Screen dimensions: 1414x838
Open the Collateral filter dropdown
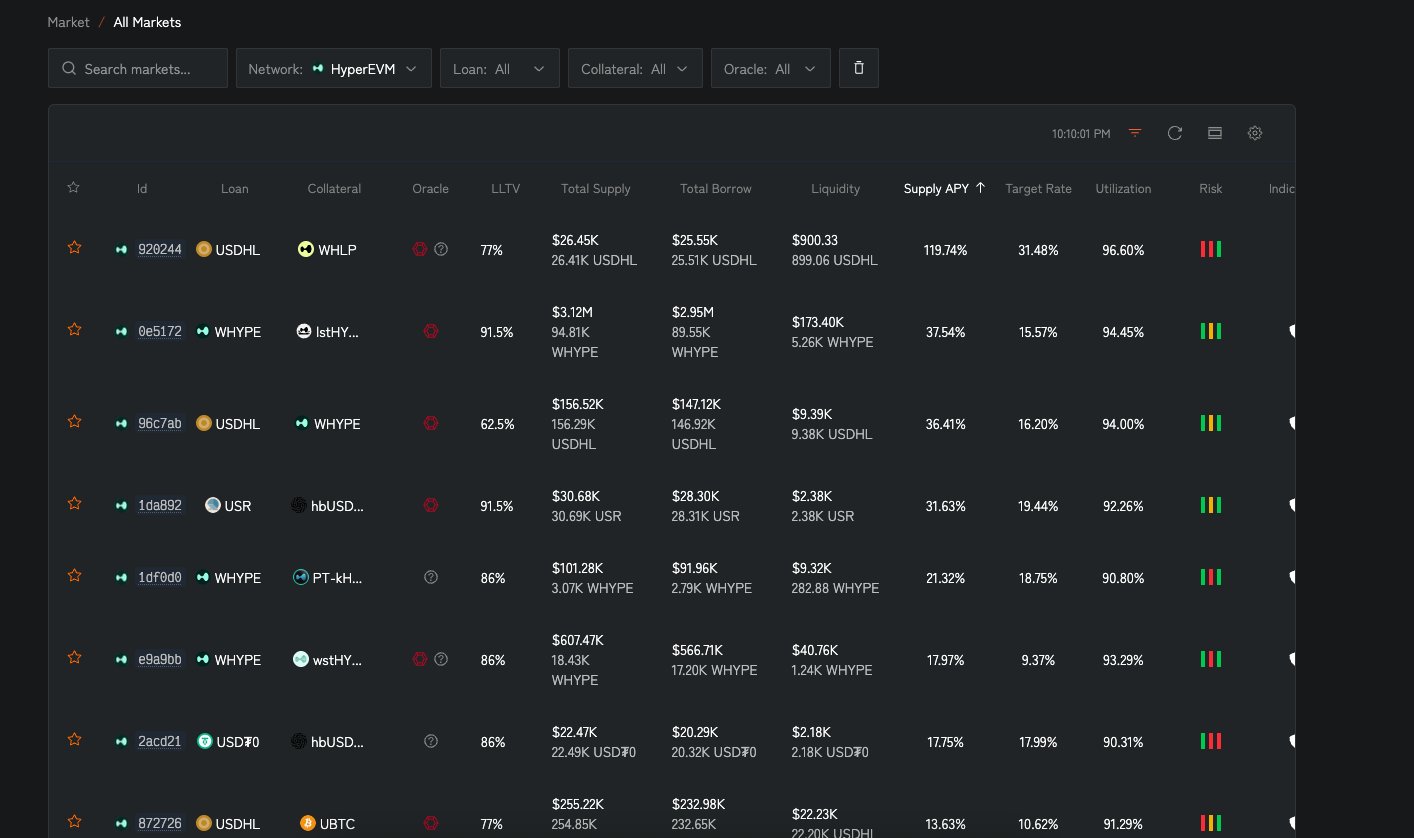click(635, 69)
